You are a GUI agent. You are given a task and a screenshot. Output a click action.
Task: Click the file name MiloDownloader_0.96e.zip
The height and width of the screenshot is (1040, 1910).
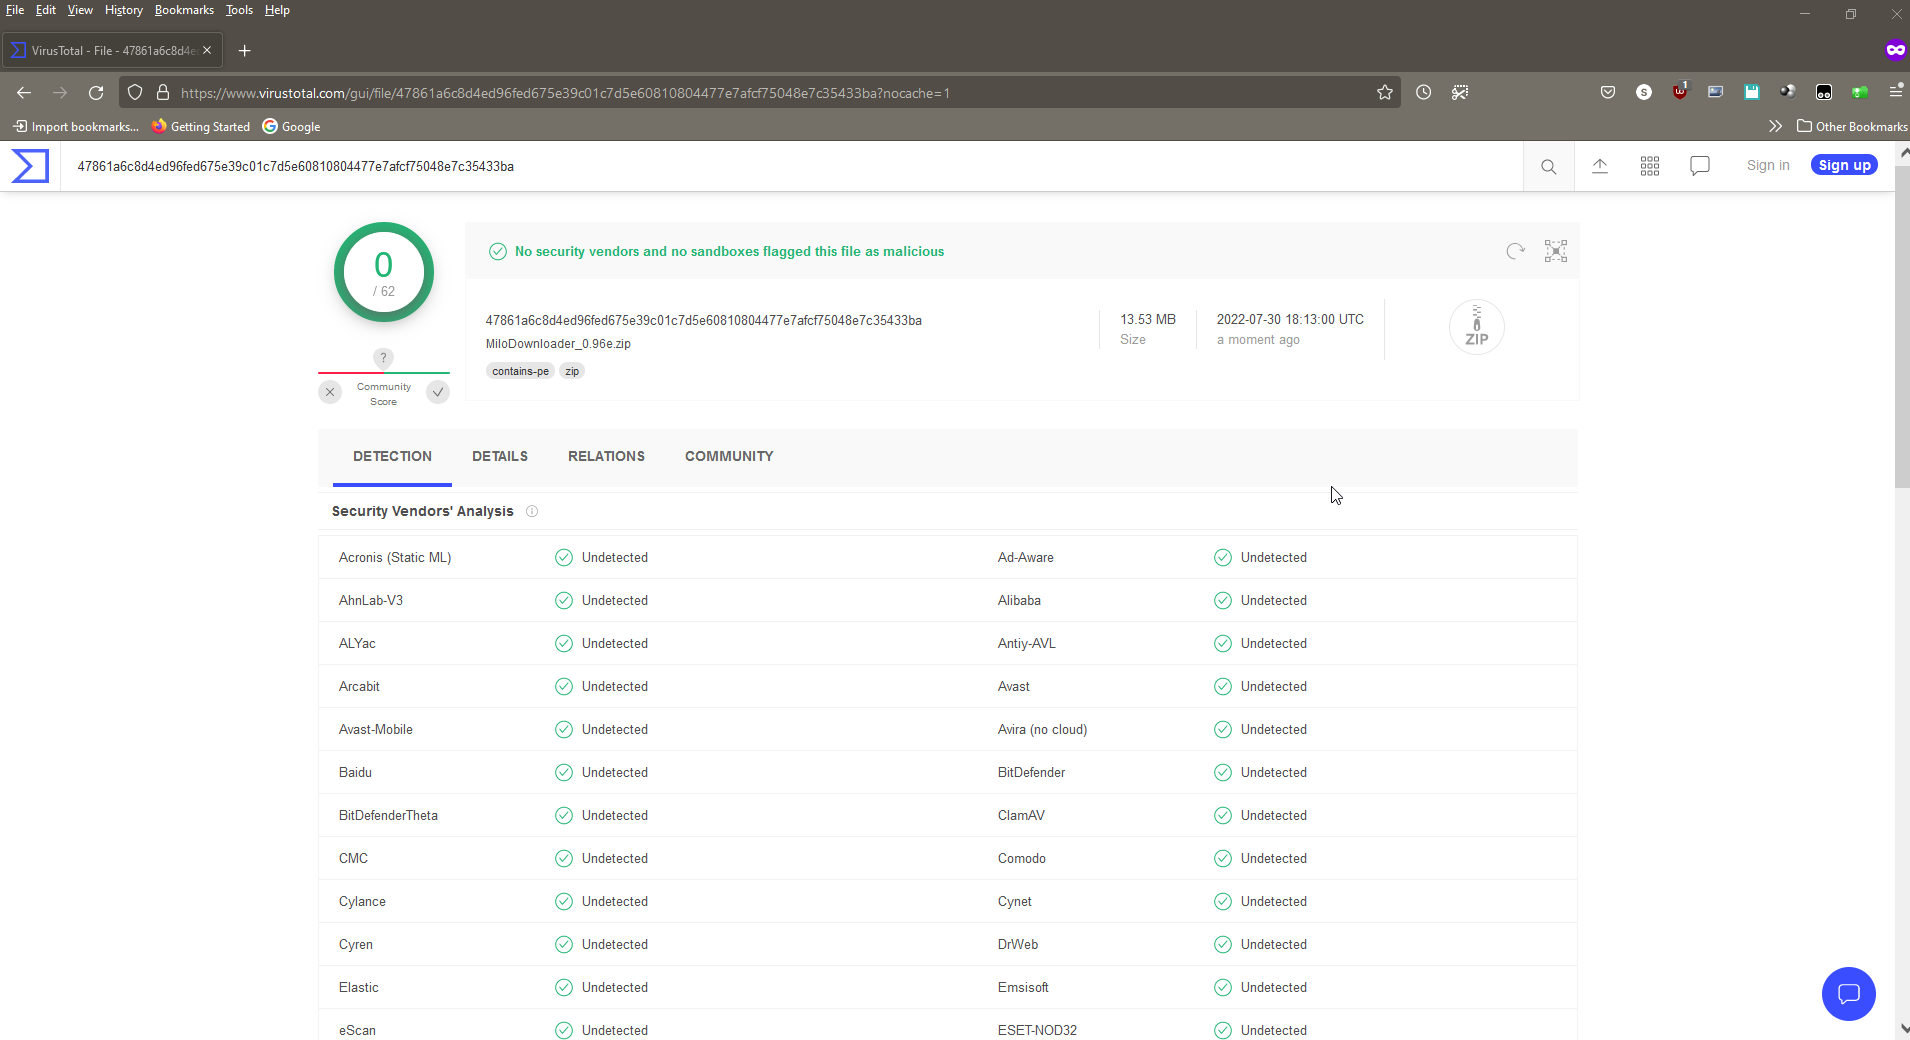(x=558, y=344)
